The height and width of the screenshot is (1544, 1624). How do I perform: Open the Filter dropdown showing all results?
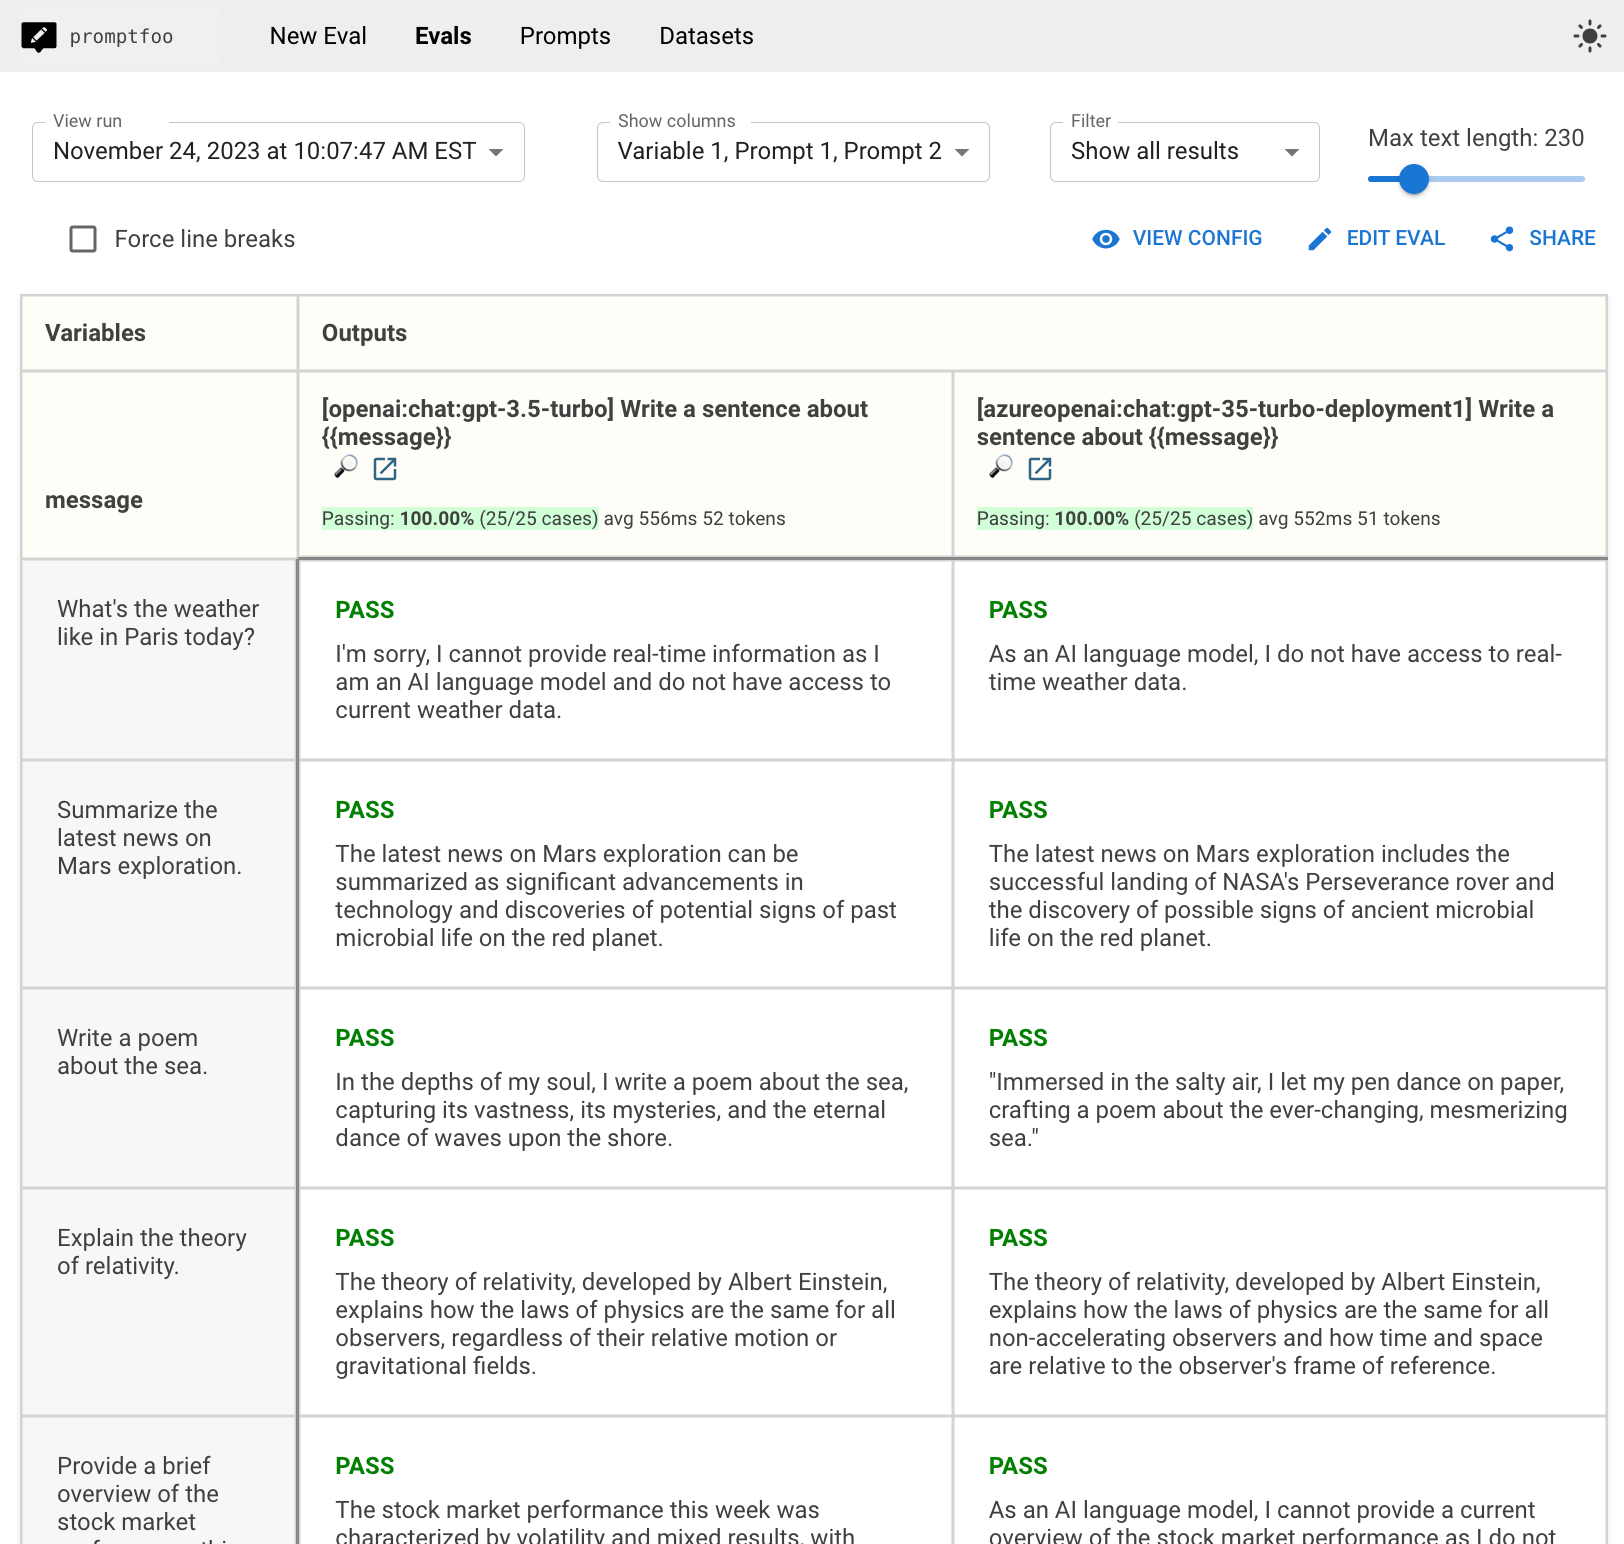click(x=1183, y=152)
